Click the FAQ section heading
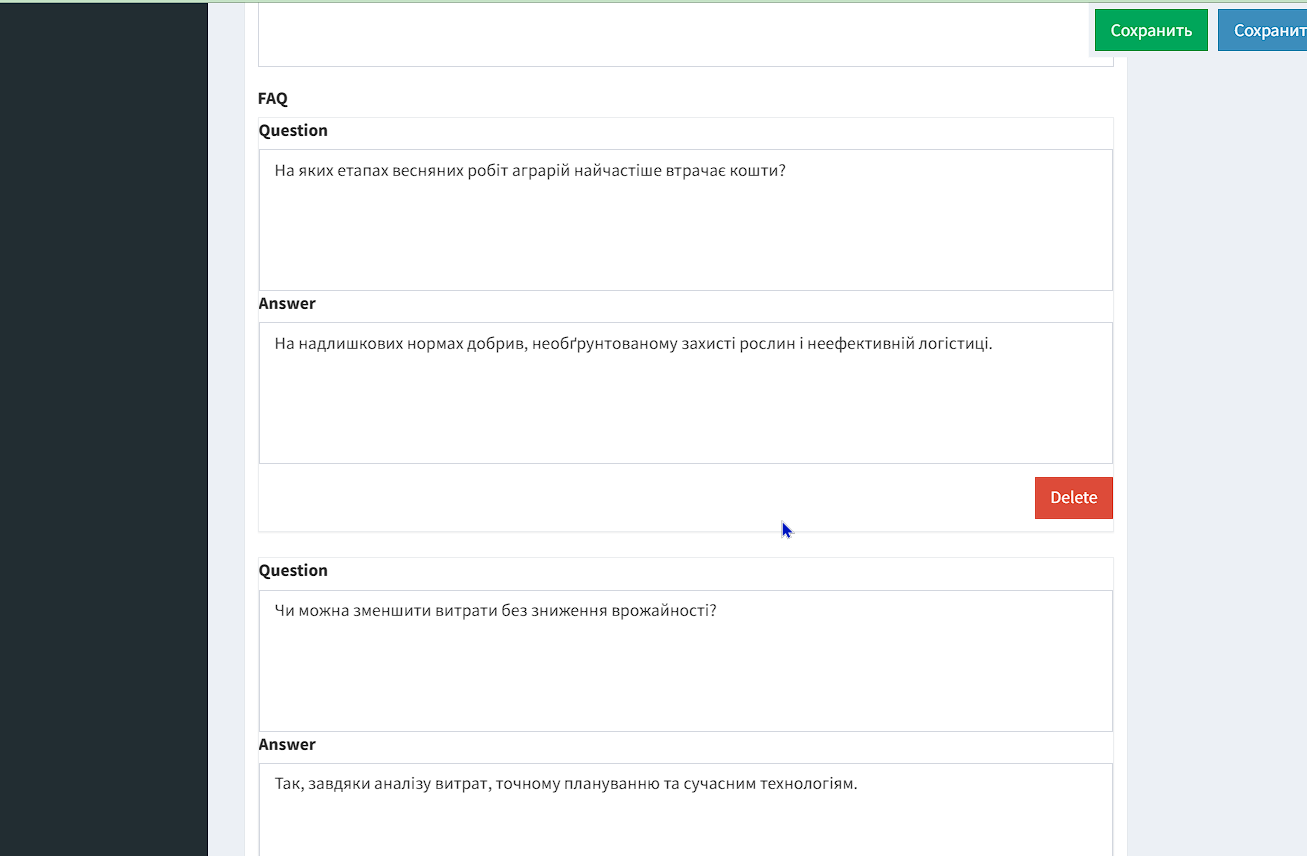Screen dimensions: 1307x856 [x=273, y=99]
